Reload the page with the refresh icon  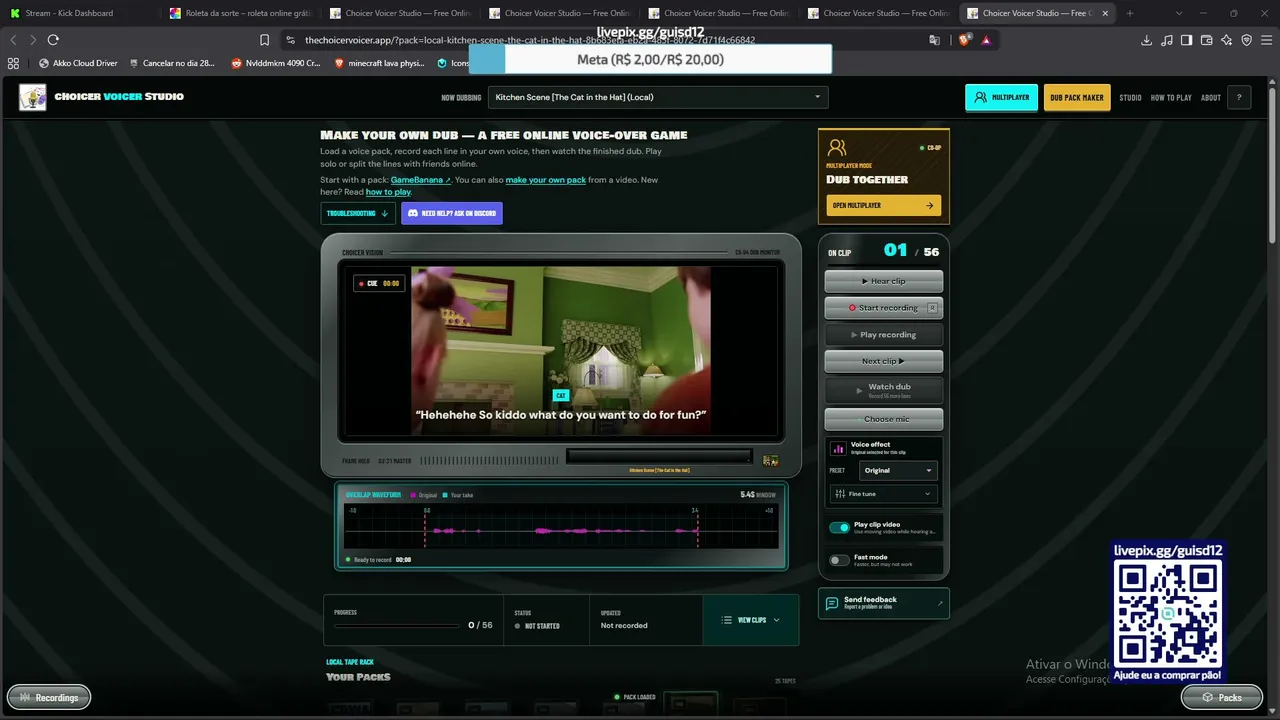point(53,40)
